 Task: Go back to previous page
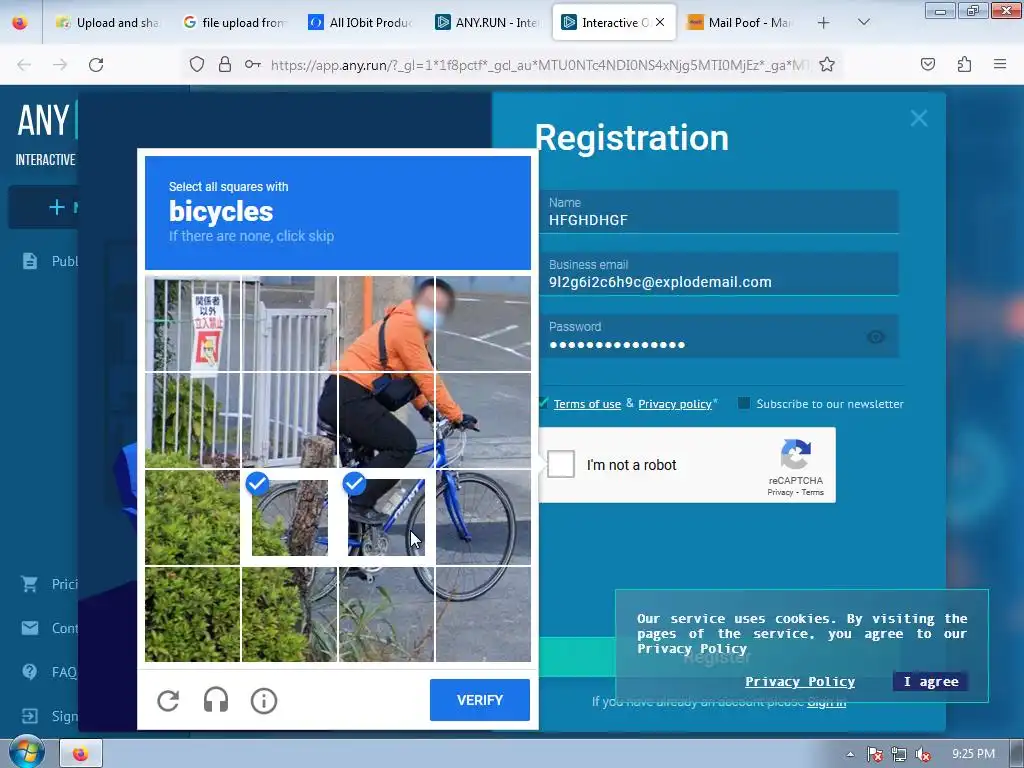[x=24, y=65]
